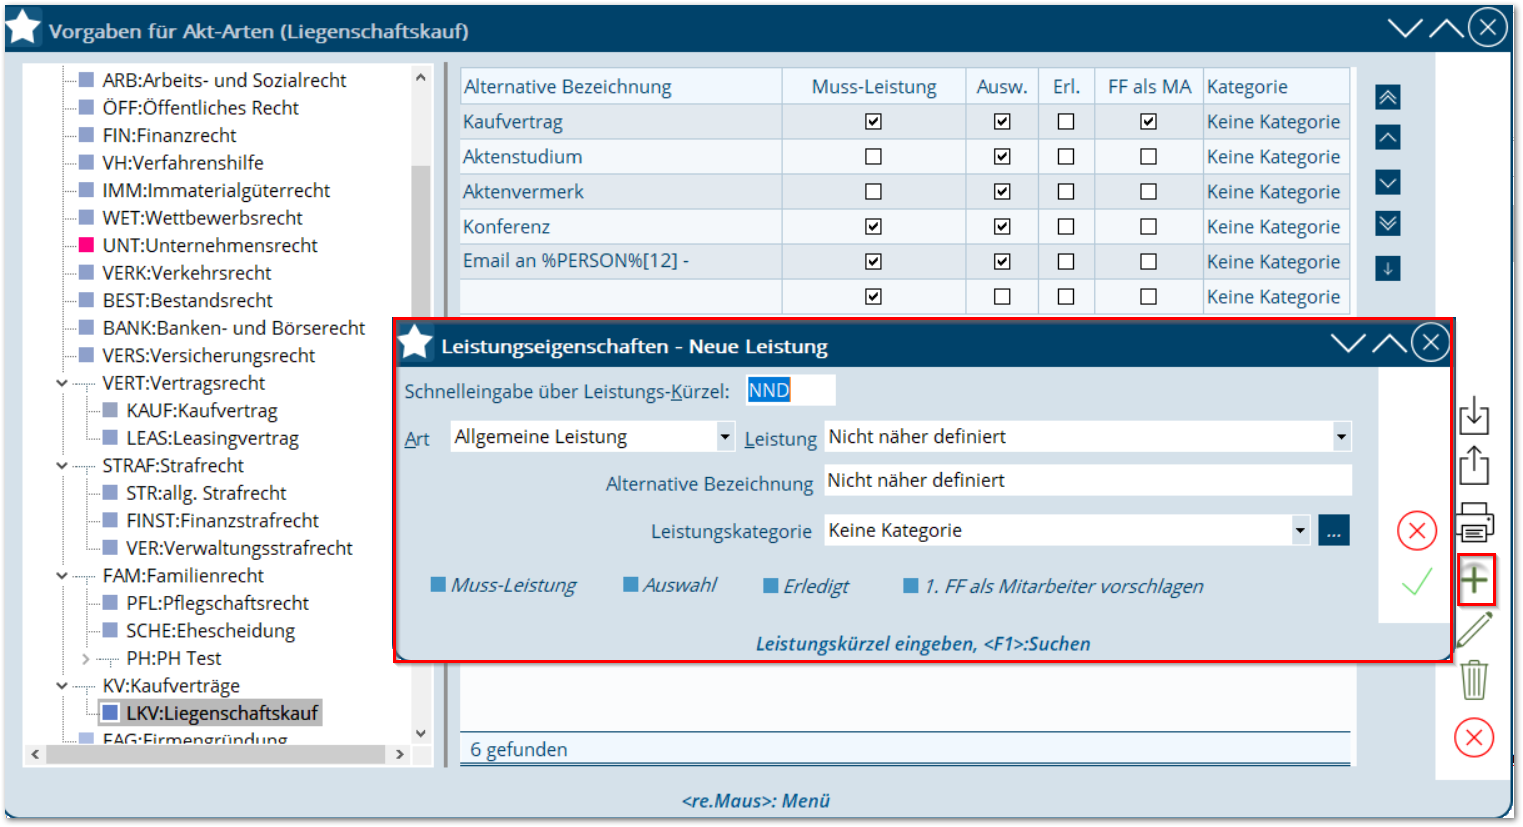Click 'Muss-Leistung' column header

874,87
